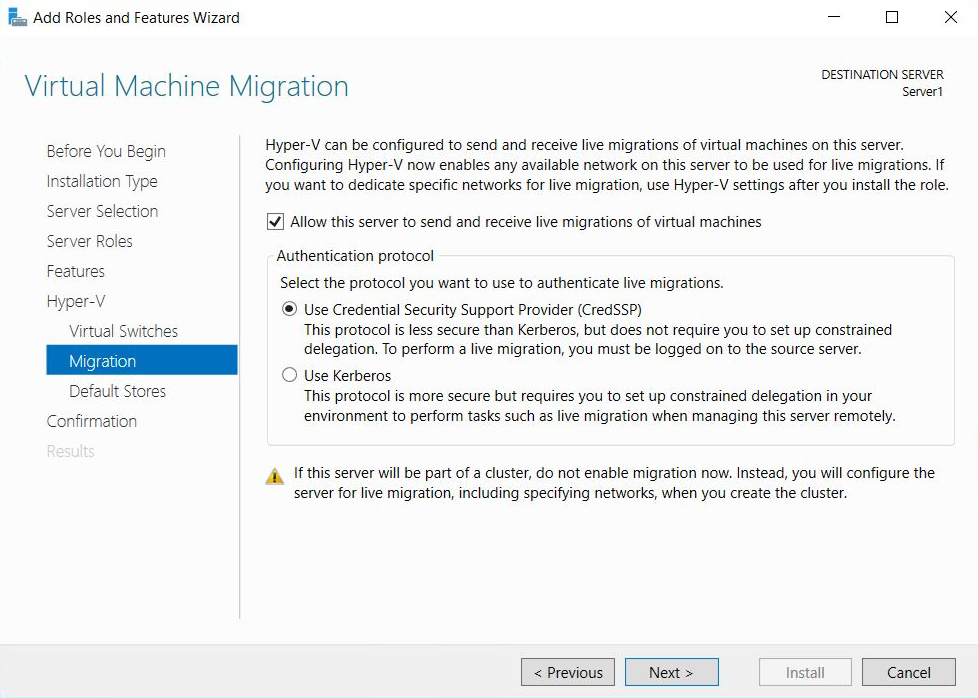Image resolution: width=978 pixels, height=698 pixels.
Task: Click the Results sidebar entry
Action: pyautogui.click(x=70, y=451)
